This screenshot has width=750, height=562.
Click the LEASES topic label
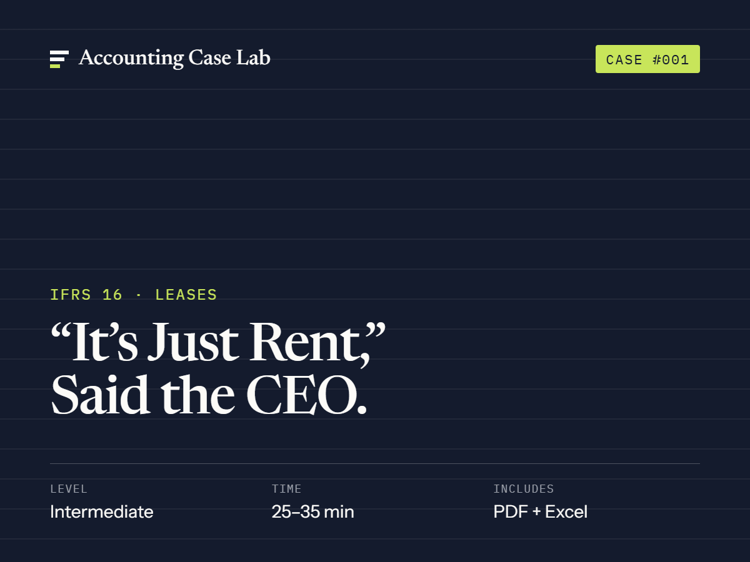tap(186, 295)
